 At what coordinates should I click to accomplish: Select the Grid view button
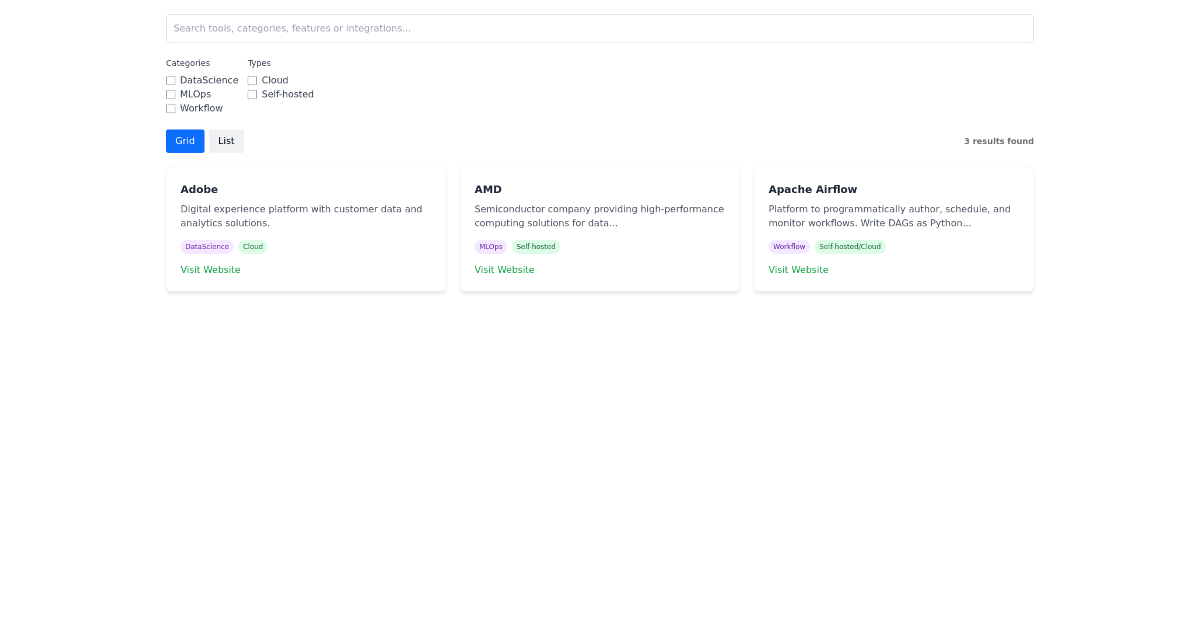coord(184,141)
